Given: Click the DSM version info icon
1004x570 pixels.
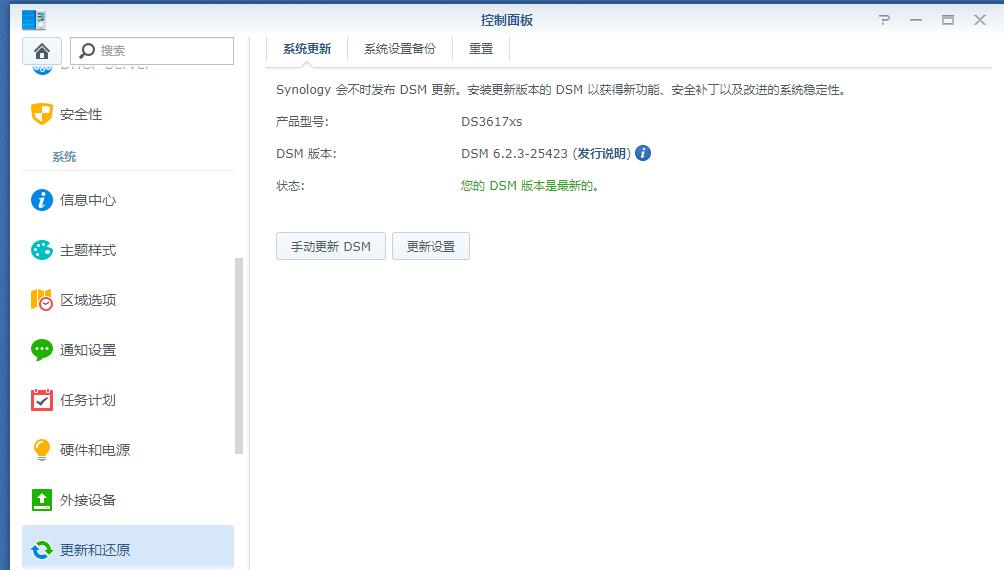Looking at the screenshot, I should (x=643, y=153).
